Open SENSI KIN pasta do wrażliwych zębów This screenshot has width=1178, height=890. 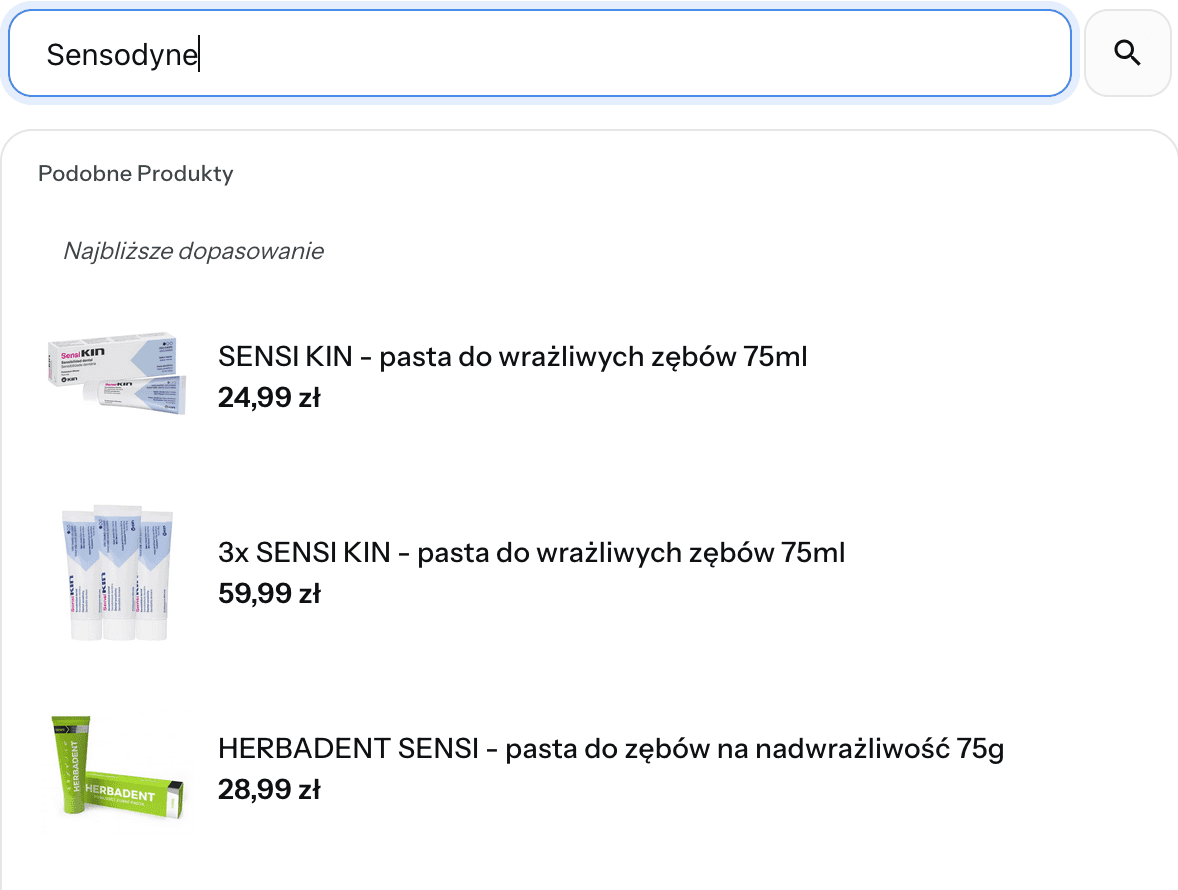point(512,356)
